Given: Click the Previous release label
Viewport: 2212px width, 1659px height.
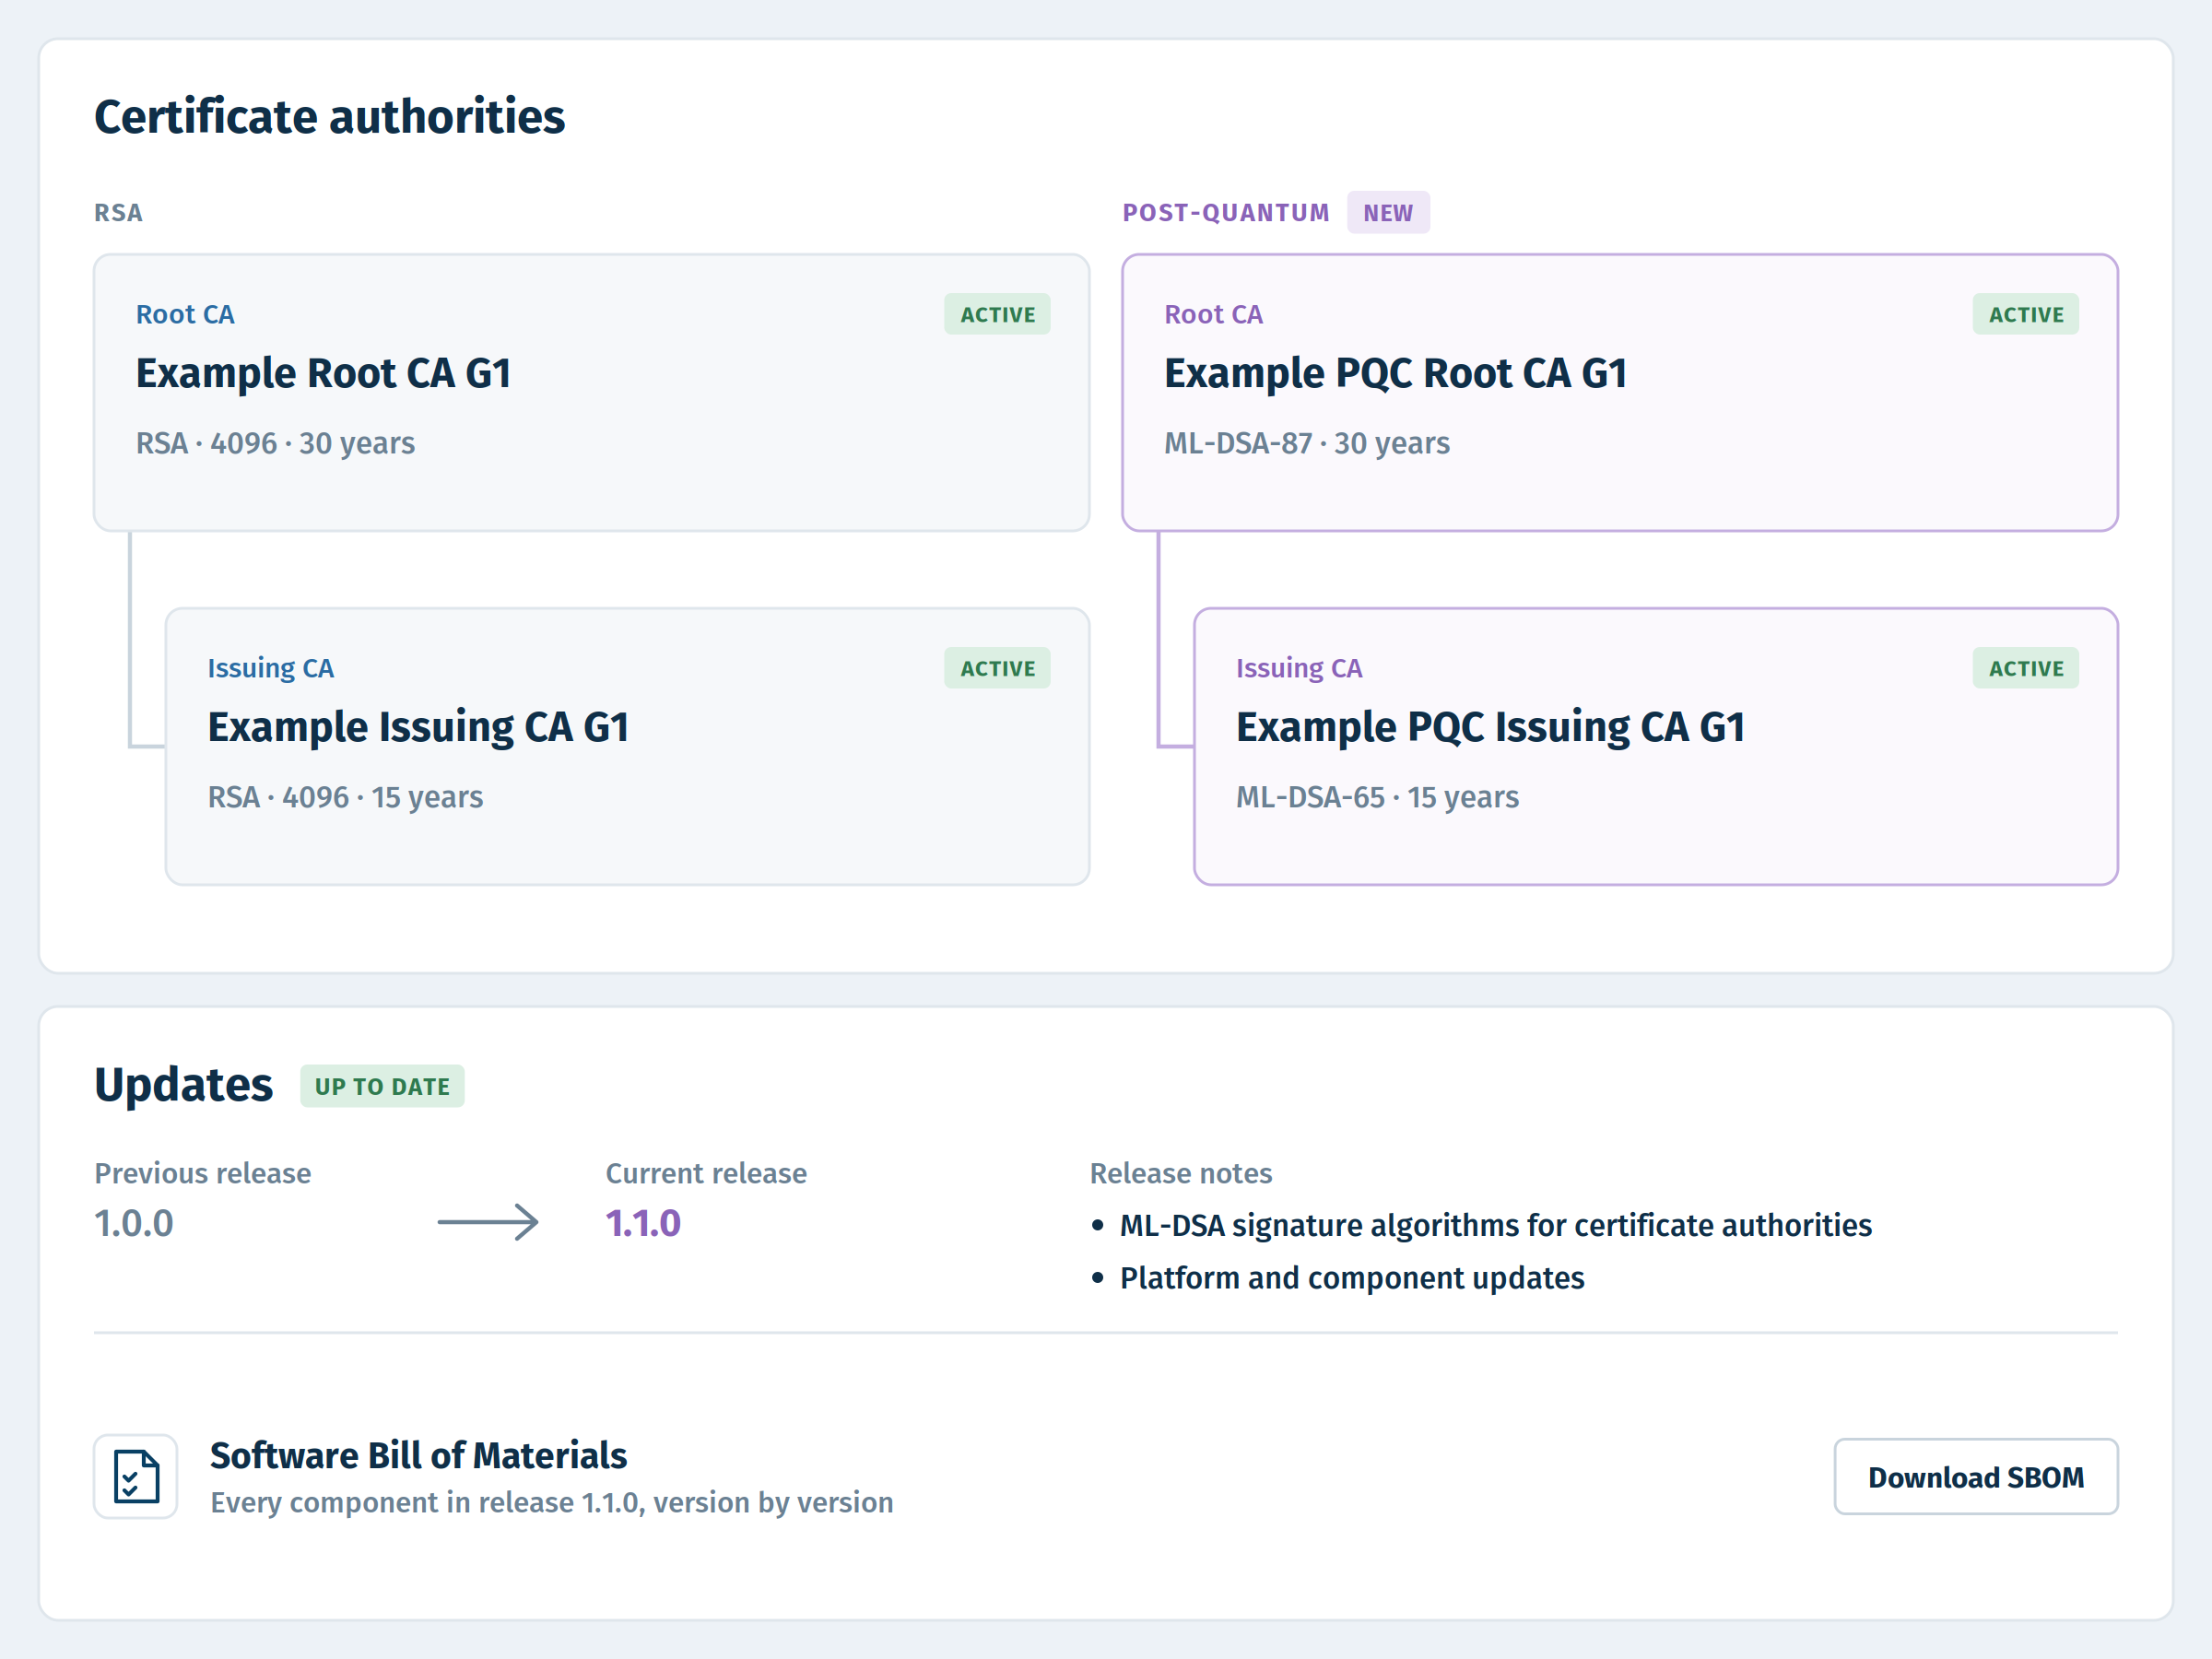Looking at the screenshot, I should point(202,1173).
